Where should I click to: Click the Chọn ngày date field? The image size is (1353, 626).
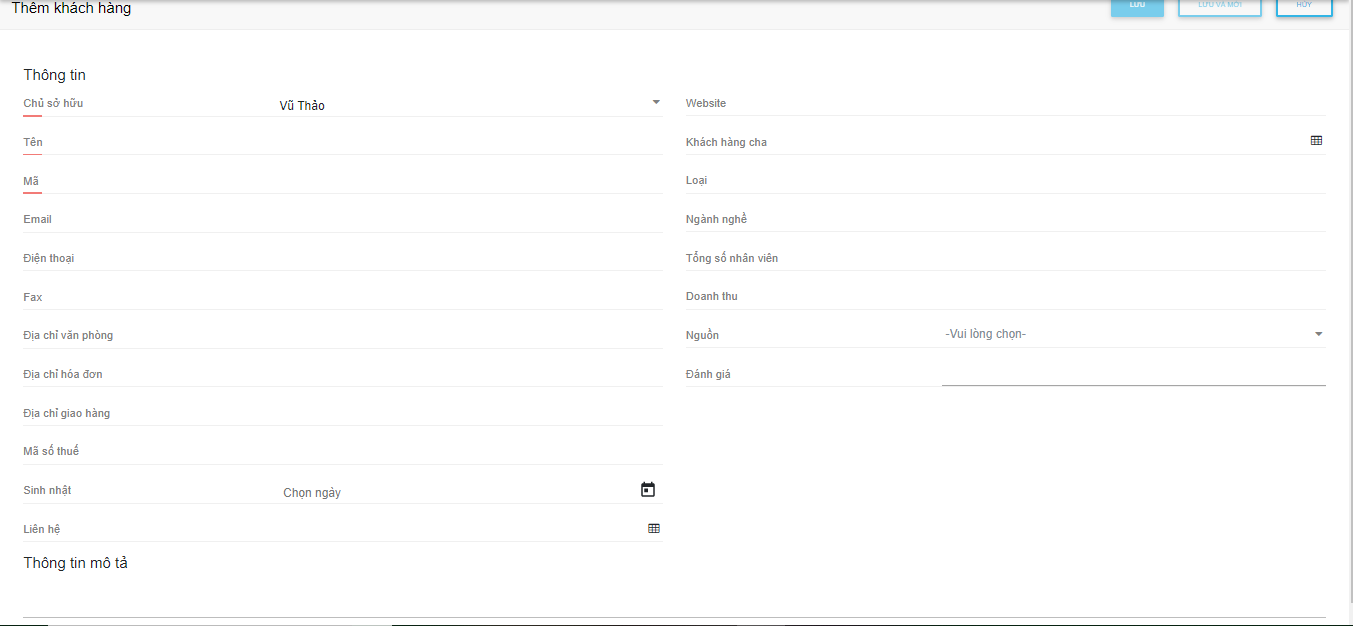click(455, 492)
